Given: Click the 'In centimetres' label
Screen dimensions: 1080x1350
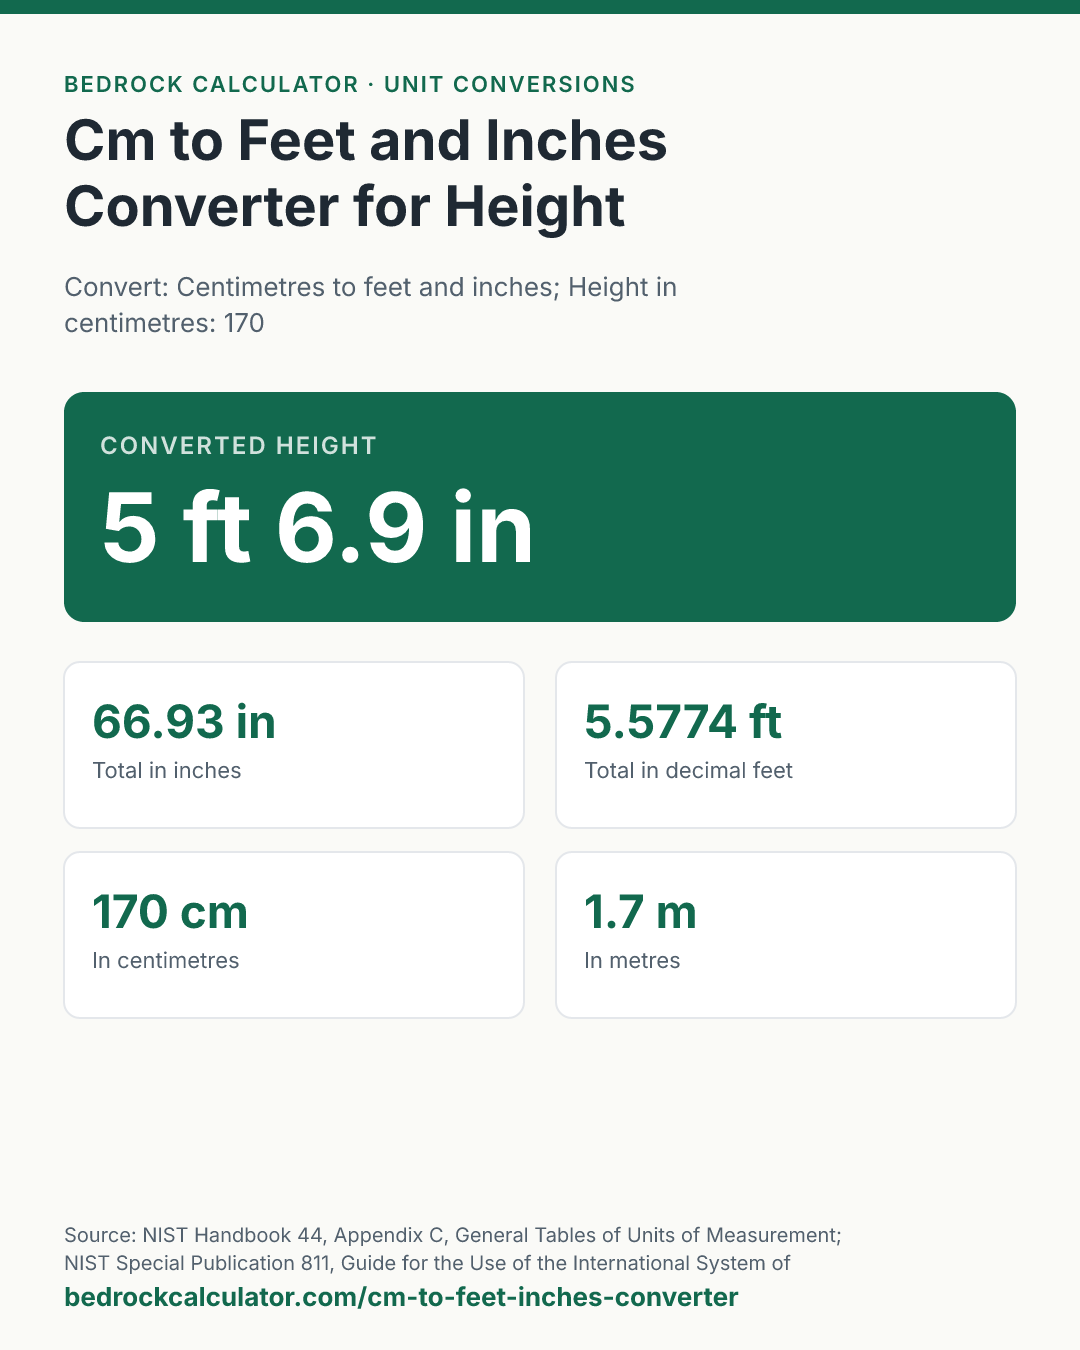Looking at the screenshot, I should [166, 960].
